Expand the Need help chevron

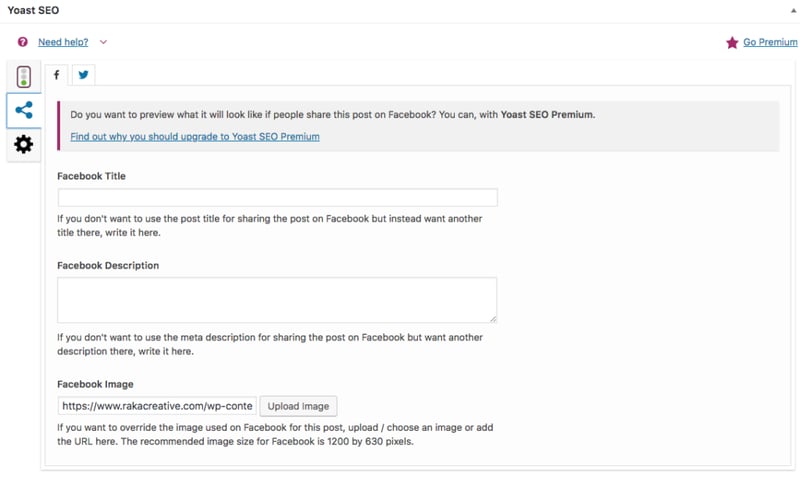pos(103,42)
